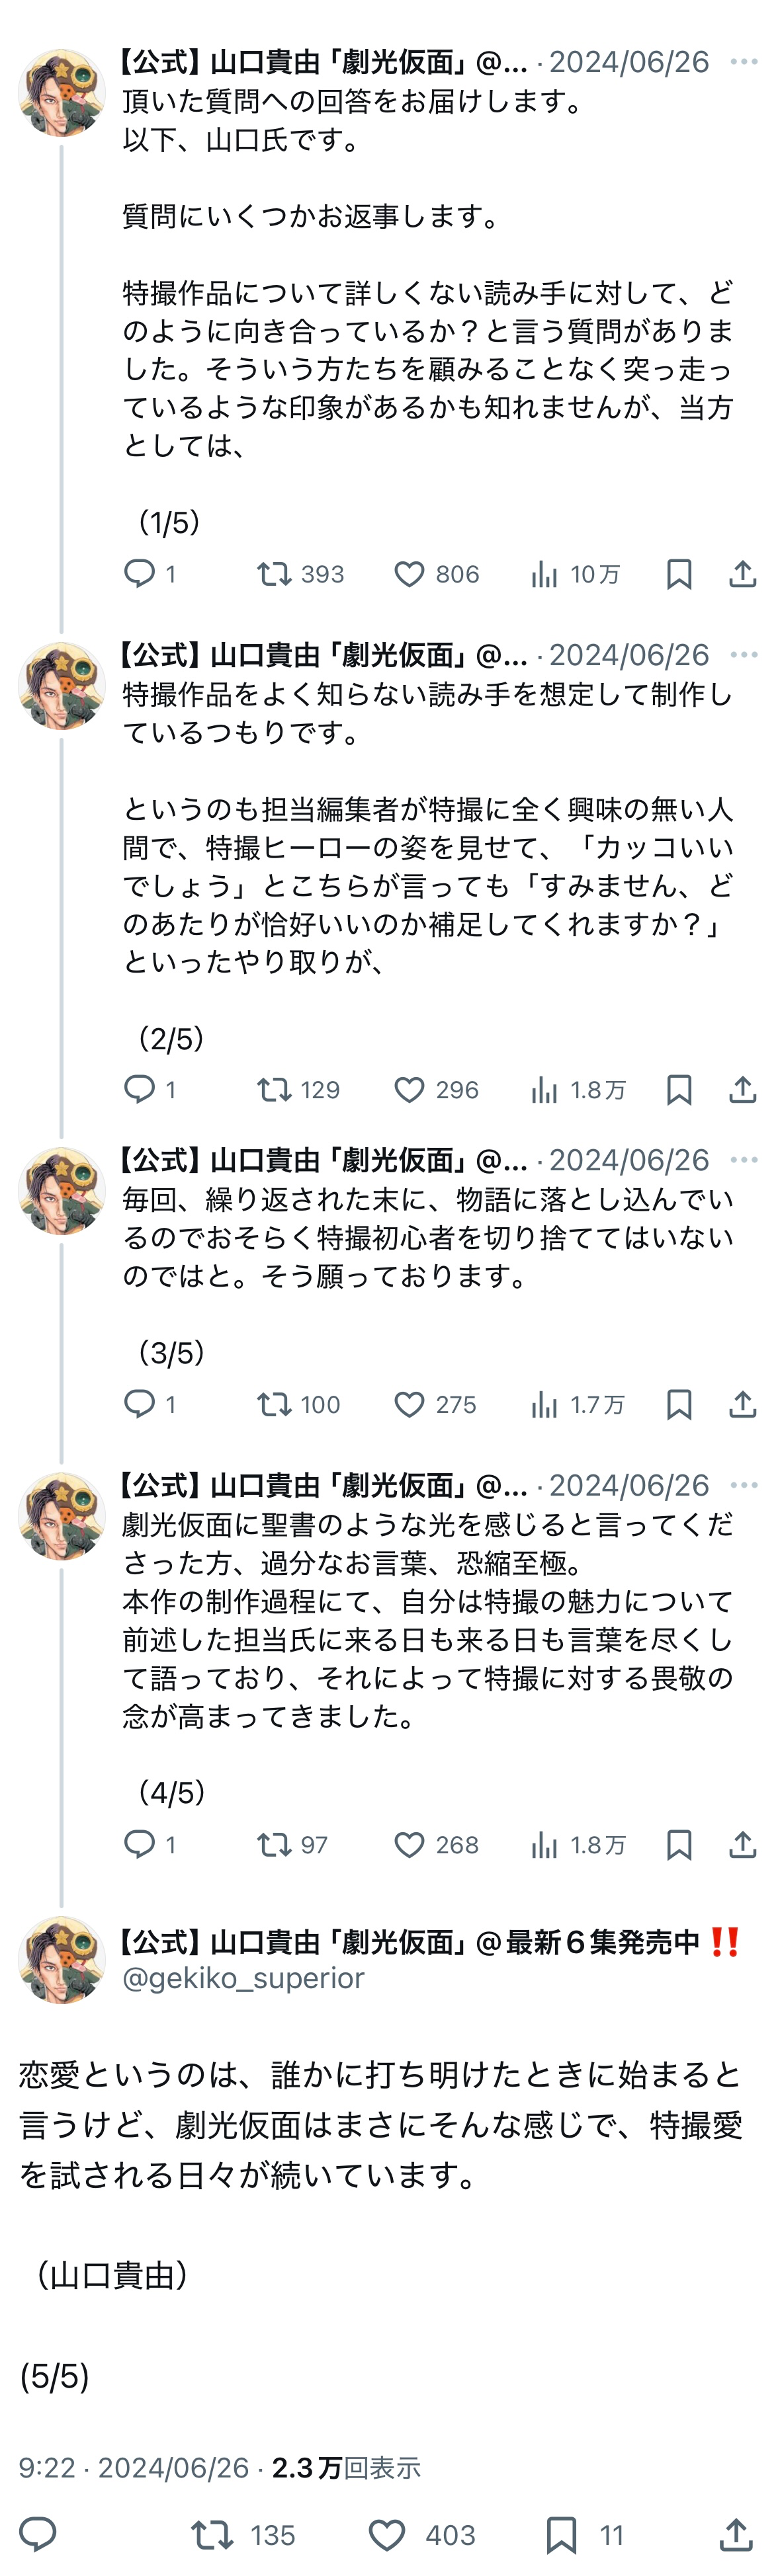Image resolution: width=780 pixels, height=2576 pixels.
Task: Open more options on the (1/5) tweet
Action: [744, 62]
